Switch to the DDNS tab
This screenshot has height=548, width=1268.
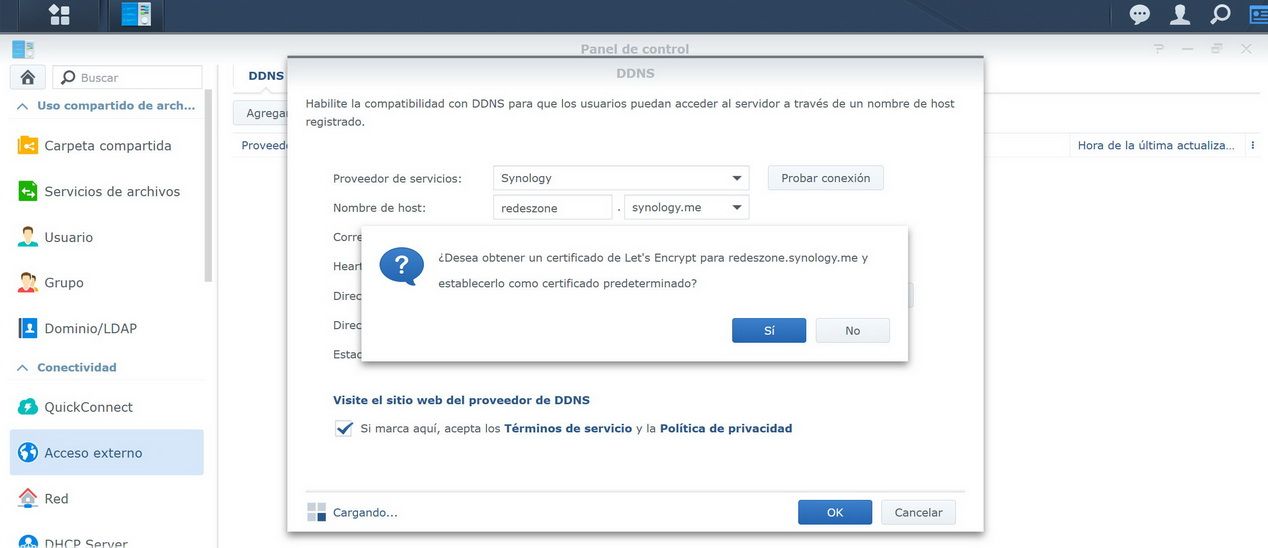265,76
